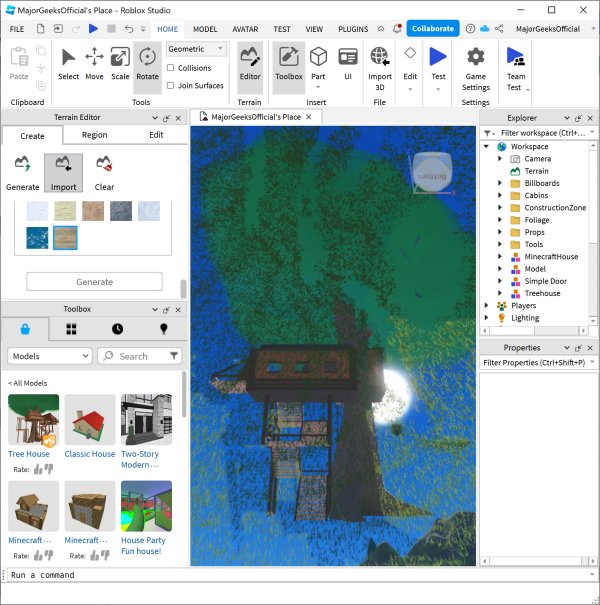Click the Classic House model thumbnail

(x=90, y=420)
